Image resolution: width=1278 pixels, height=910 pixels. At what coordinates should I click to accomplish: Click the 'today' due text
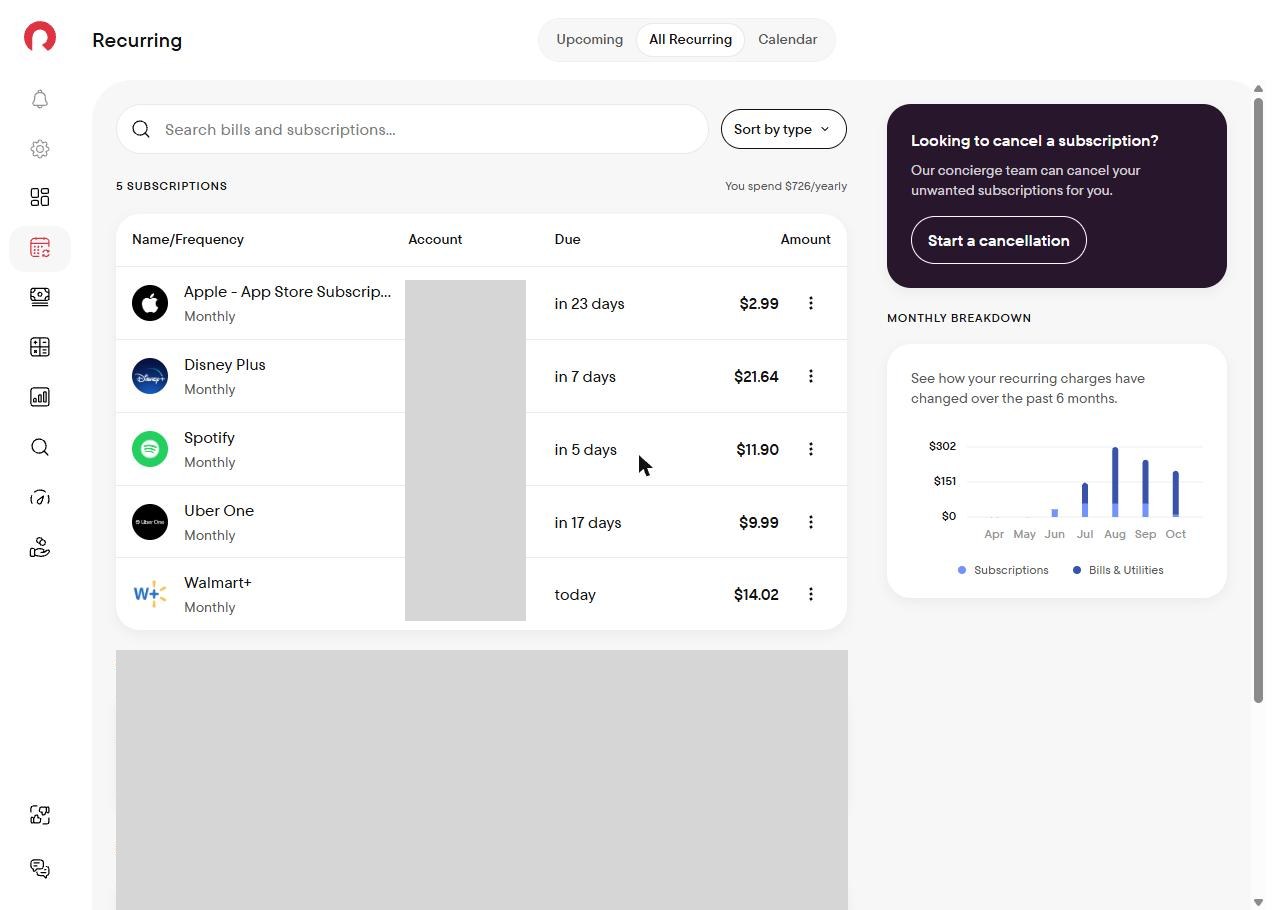pyautogui.click(x=575, y=595)
